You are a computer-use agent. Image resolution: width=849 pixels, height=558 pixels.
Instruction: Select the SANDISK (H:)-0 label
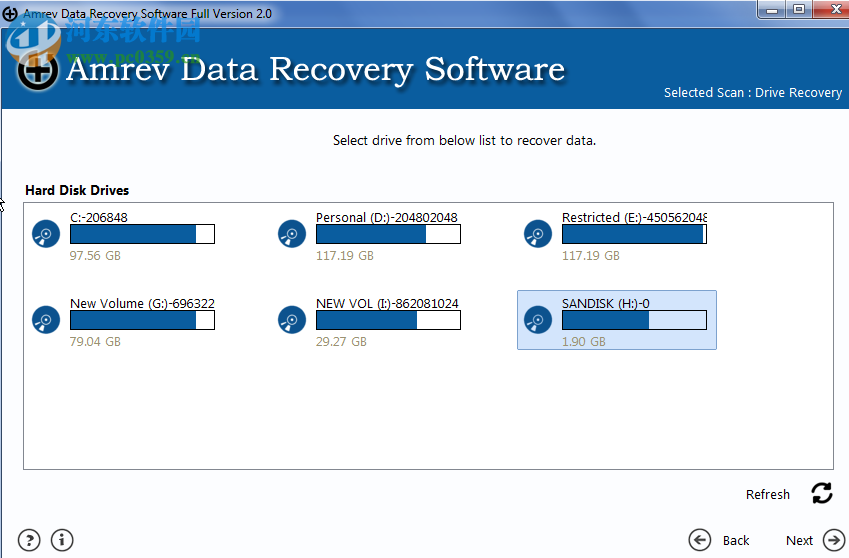point(605,303)
